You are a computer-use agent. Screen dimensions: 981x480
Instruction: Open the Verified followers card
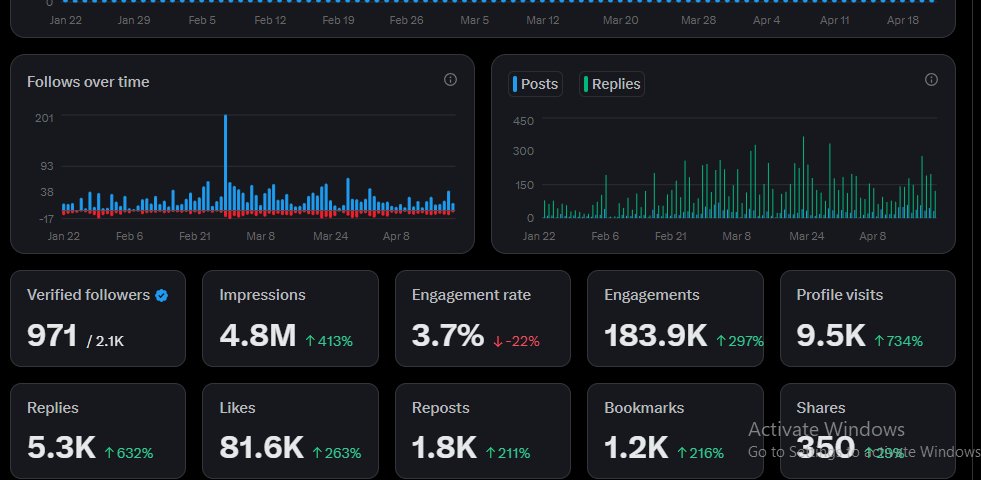pyautogui.click(x=98, y=319)
